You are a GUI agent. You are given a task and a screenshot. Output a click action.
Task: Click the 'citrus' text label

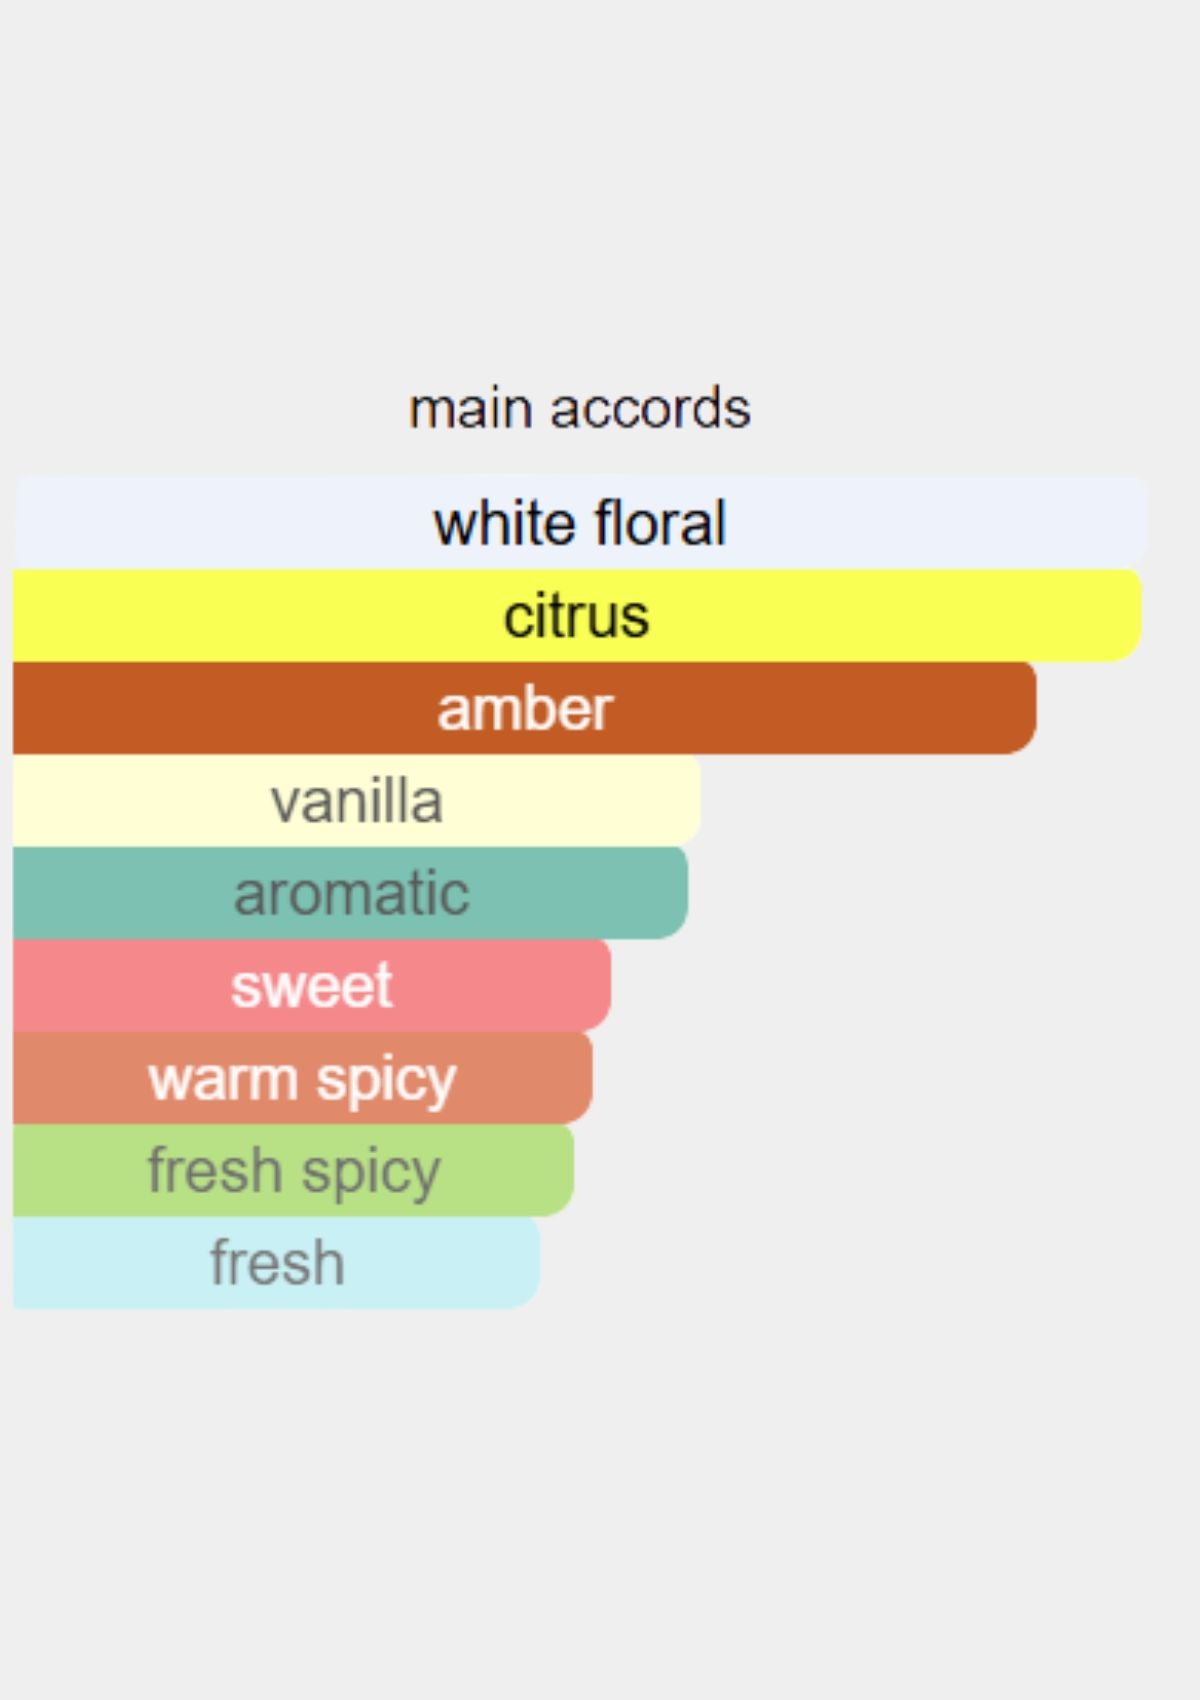pos(577,615)
